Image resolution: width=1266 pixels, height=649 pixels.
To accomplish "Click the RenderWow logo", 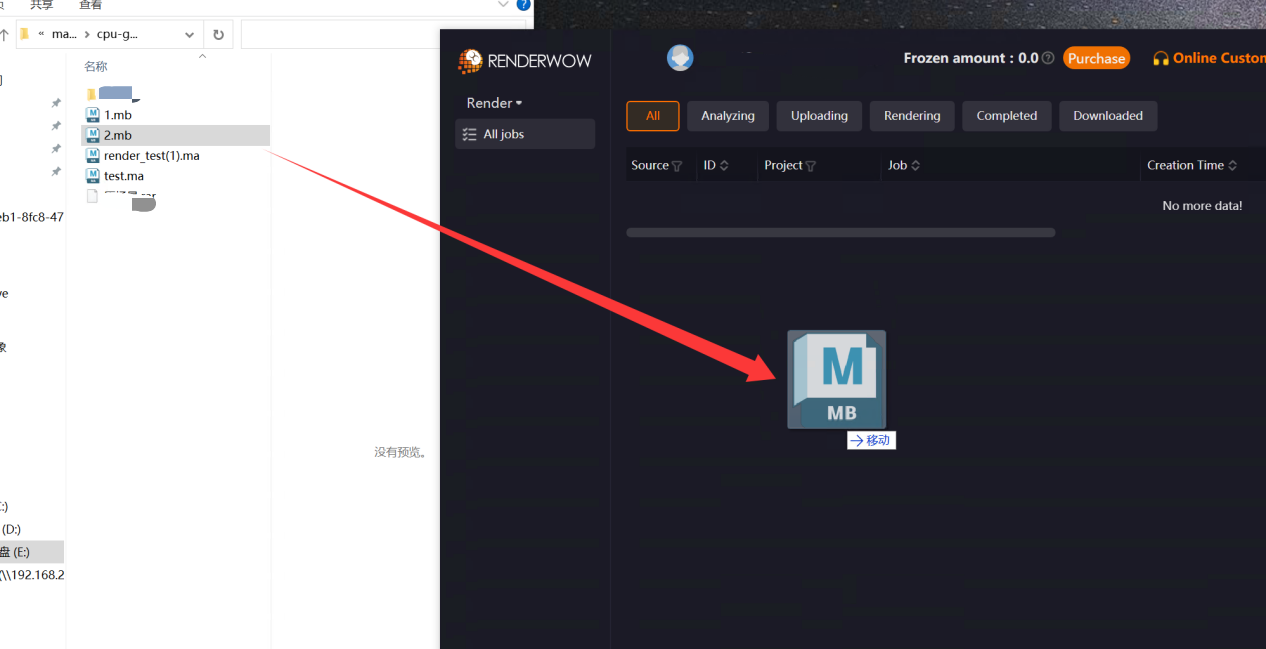I will click(524, 61).
